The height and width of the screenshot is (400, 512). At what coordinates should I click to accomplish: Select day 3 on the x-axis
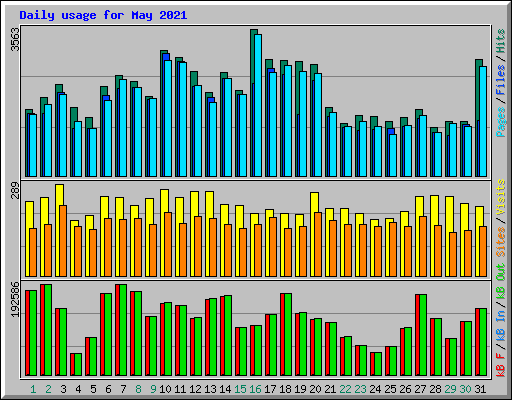(x=63, y=389)
